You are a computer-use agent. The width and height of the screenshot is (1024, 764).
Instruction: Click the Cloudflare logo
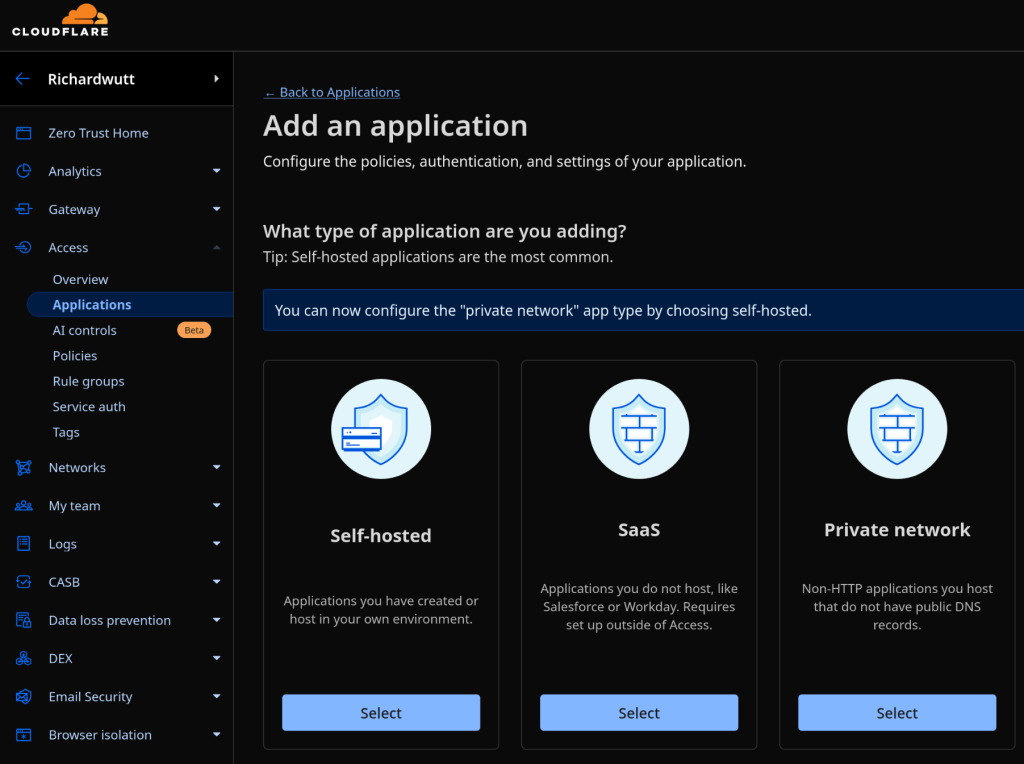60,21
